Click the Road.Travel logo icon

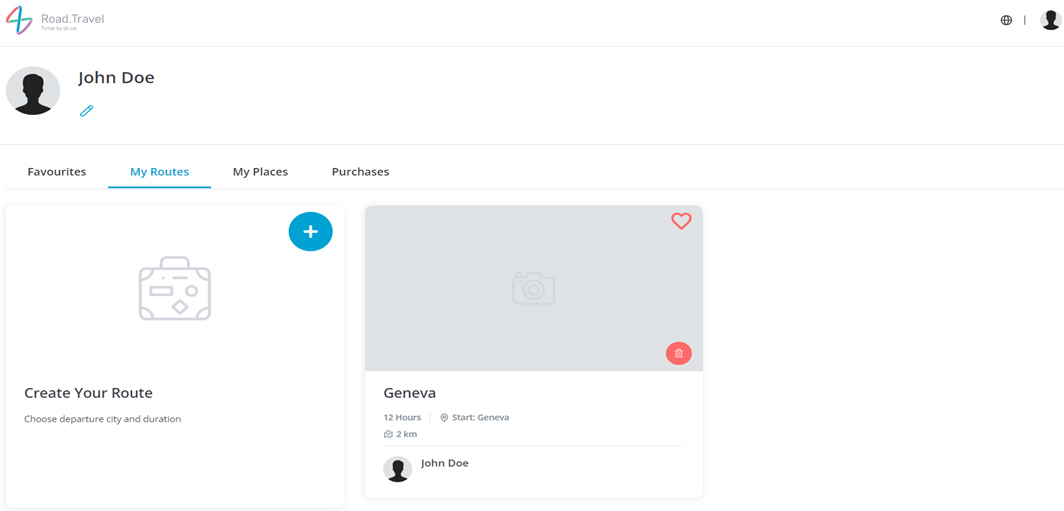coord(19,20)
